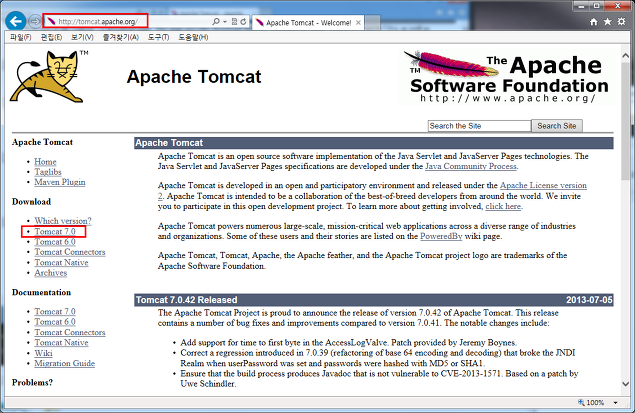The height and width of the screenshot is (413, 635).
Task: Open the 편집(E) menu
Action: tap(51, 37)
